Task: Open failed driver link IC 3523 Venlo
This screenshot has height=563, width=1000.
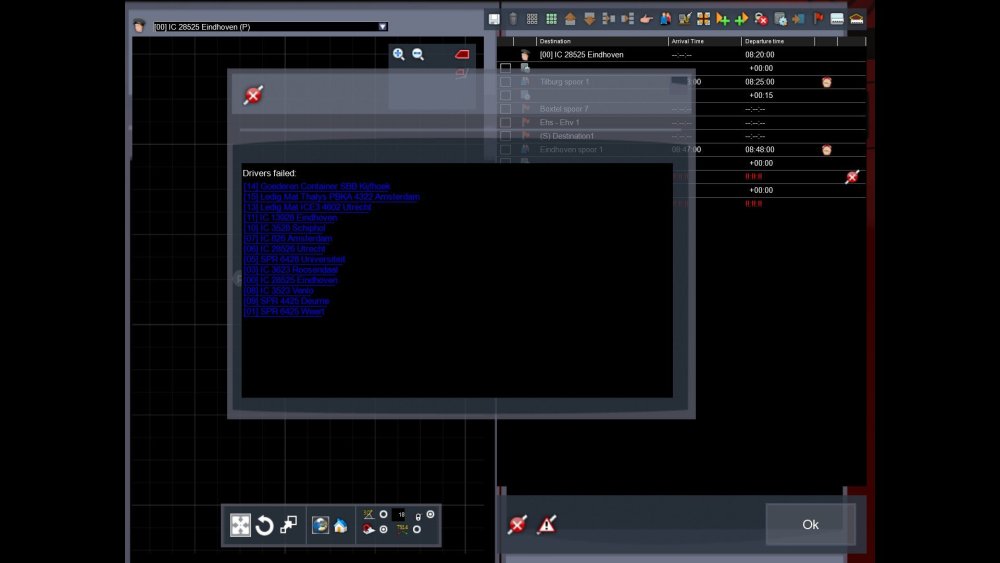Action: (x=286, y=290)
